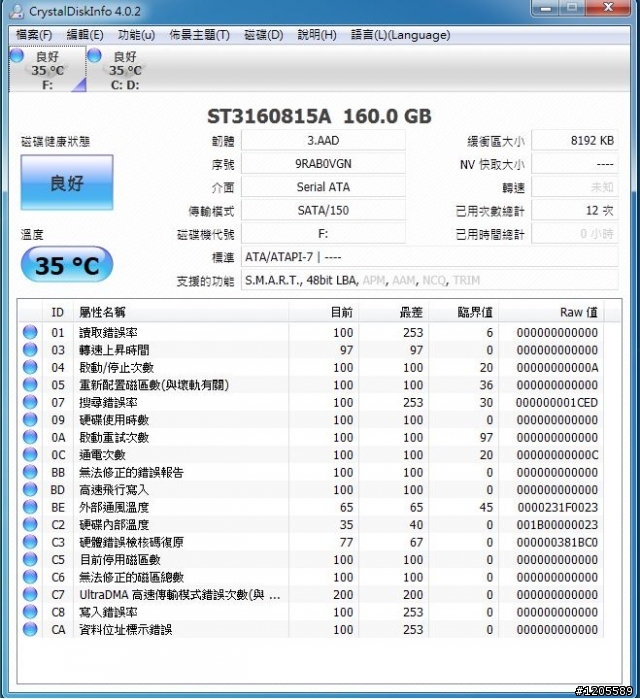
Task: Click status orb of attribute 0A 啟動重試次數
Action: (30, 437)
